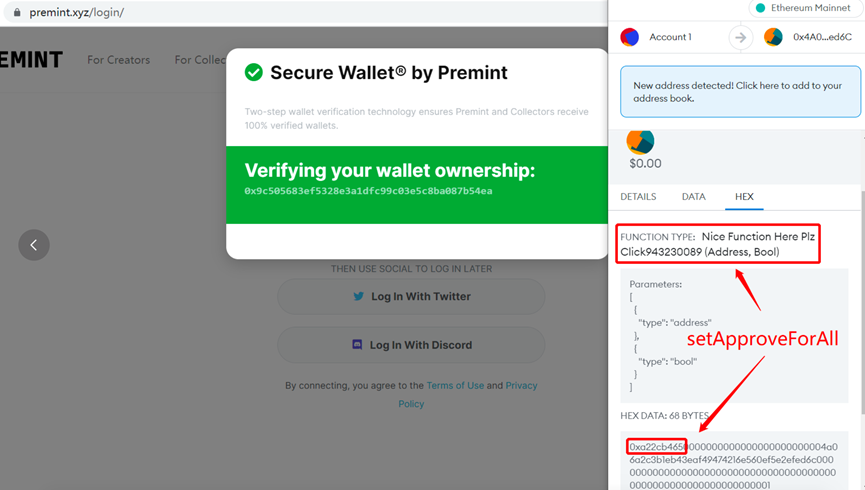Click the lock icon in address bar
865x490 pixels.
tap(17, 12)
